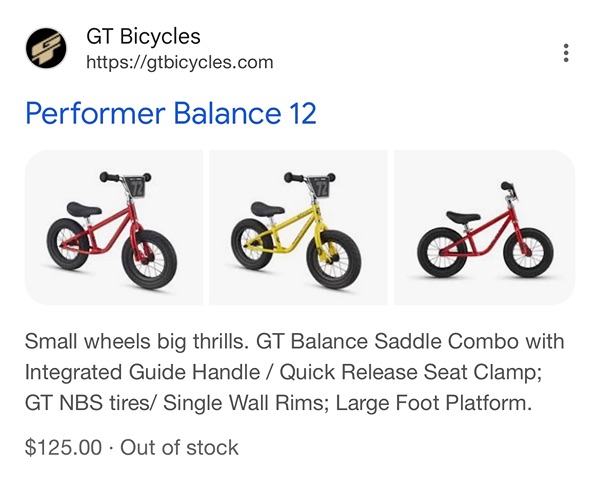
Task: Click the handlebar grip of the side-view bike
Action: coord(507,186)
